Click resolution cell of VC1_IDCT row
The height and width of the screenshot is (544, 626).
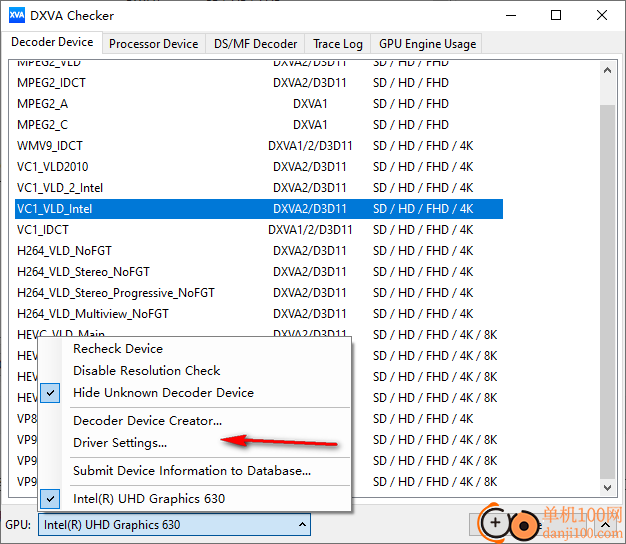423,230
